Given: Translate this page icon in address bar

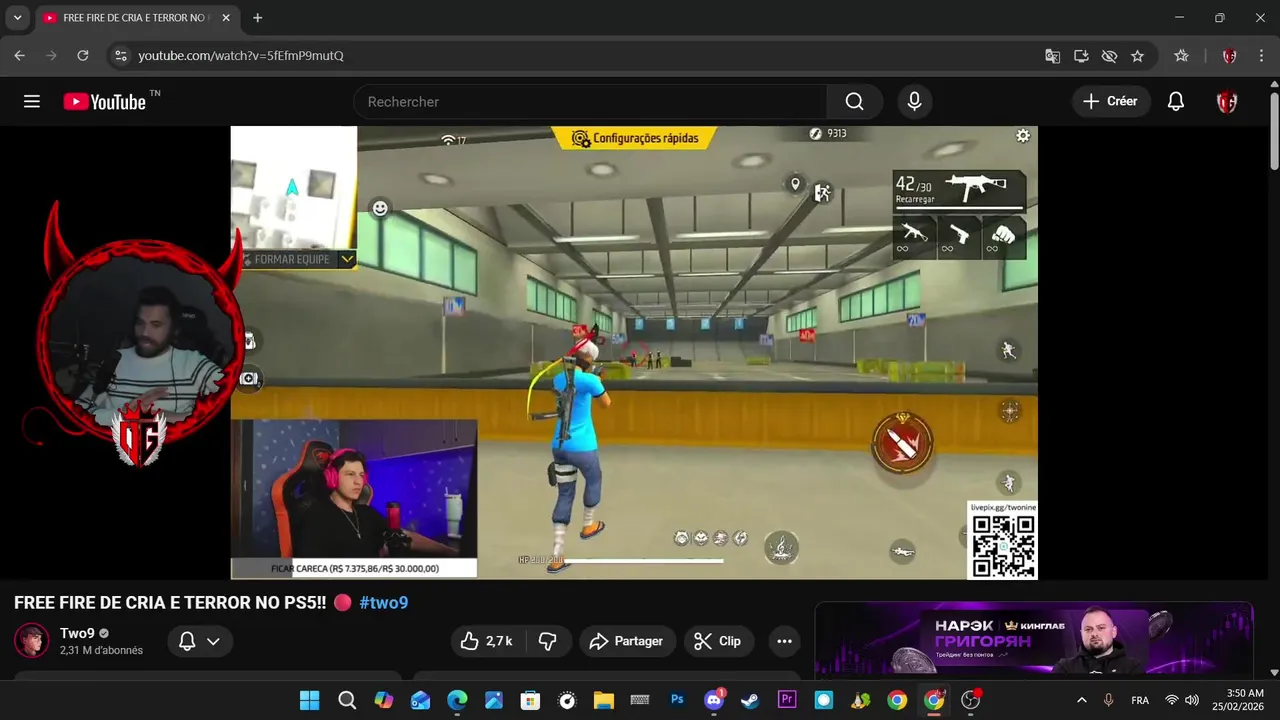Looking at the screenshot, I should [x=1052, y=56].
